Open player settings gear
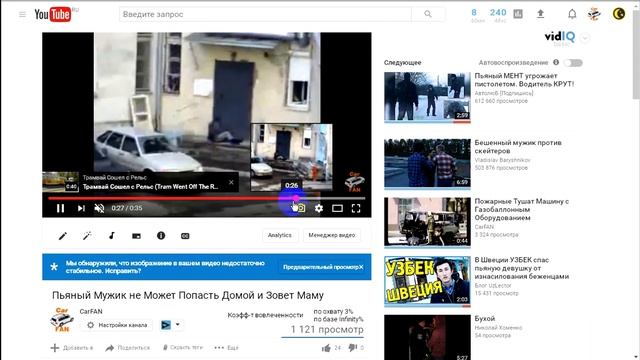This screenshot has height=360, width=640. [x=318, y=208]
